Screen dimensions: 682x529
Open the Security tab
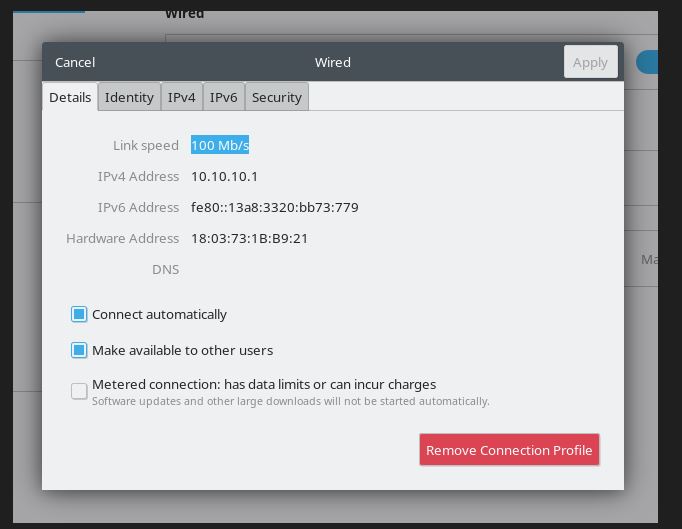[277, 97]
